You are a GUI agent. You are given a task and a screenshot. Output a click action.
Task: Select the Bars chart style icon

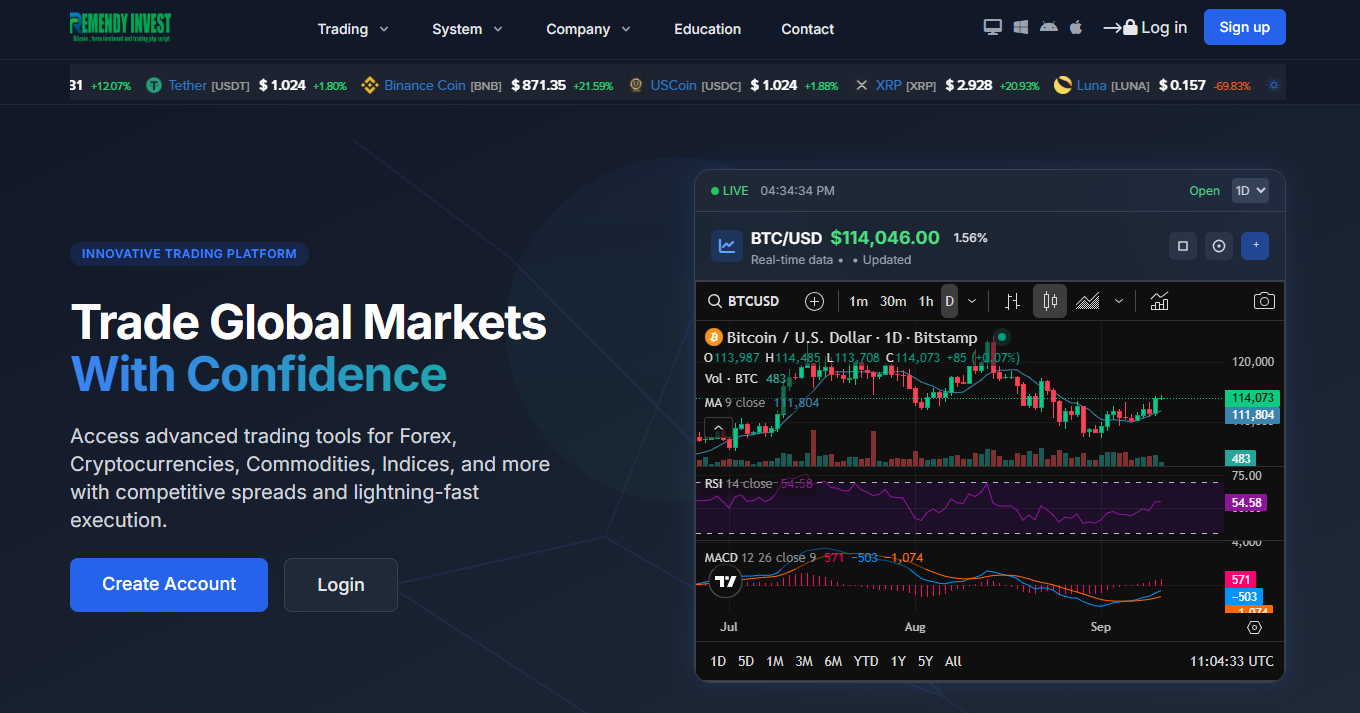point(1013,301)
